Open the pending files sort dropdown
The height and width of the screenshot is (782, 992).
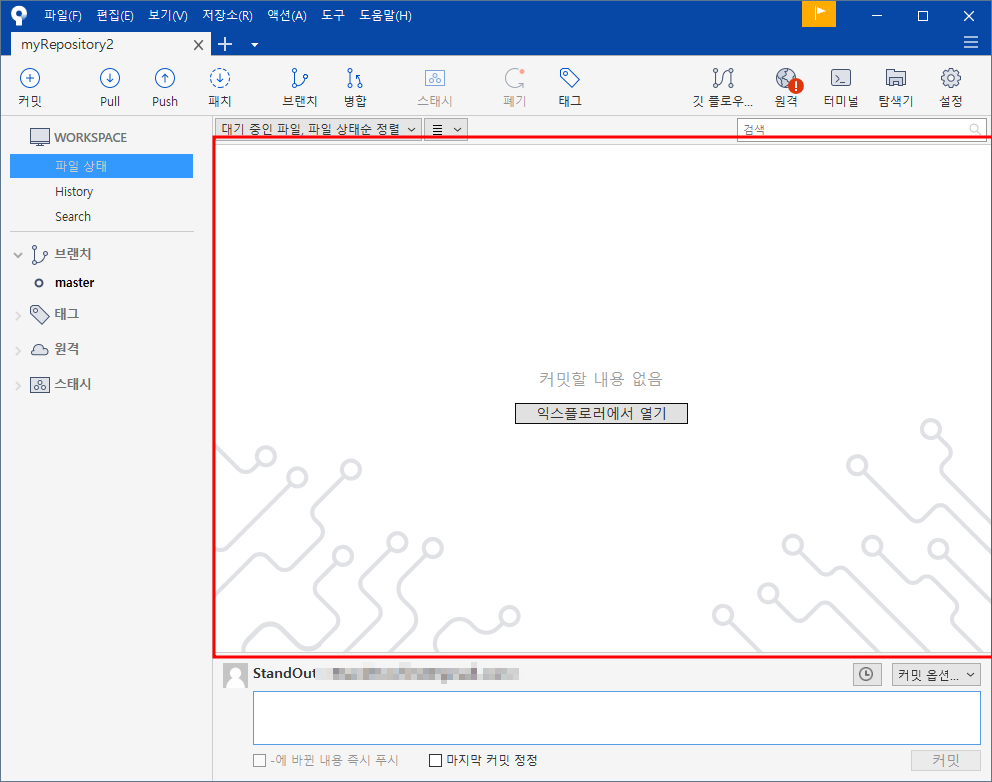tap(318, 129)
